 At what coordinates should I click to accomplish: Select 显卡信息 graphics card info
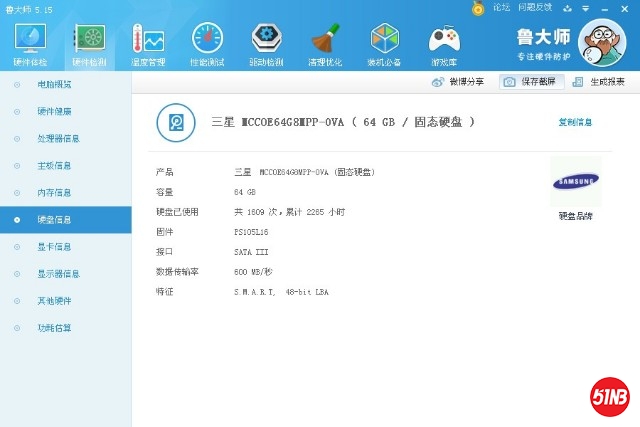(x=54, y=246)
